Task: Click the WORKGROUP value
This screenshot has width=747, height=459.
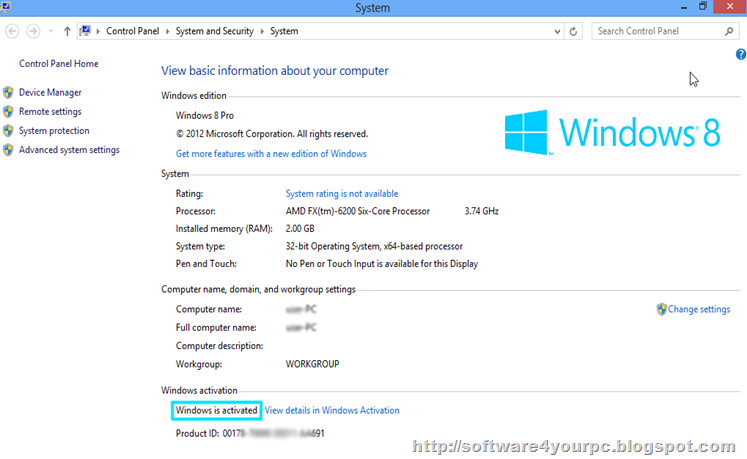Action: tap(313, 364)
